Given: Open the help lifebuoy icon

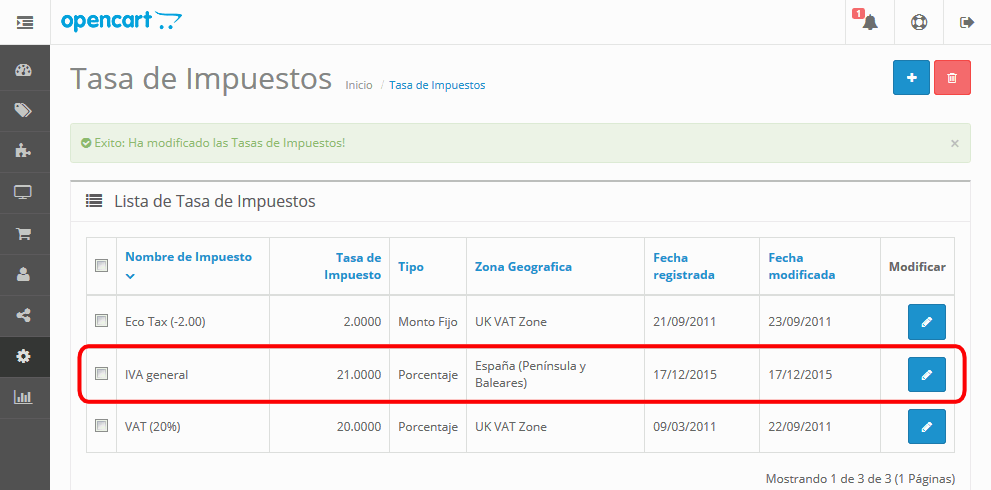Looking at the screenshot, I should click(918, 22).
